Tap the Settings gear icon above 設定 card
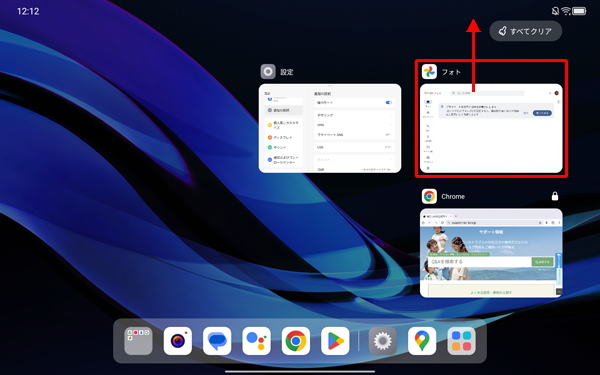The width and height of the screenshot is (600, 375). point(268,72)
